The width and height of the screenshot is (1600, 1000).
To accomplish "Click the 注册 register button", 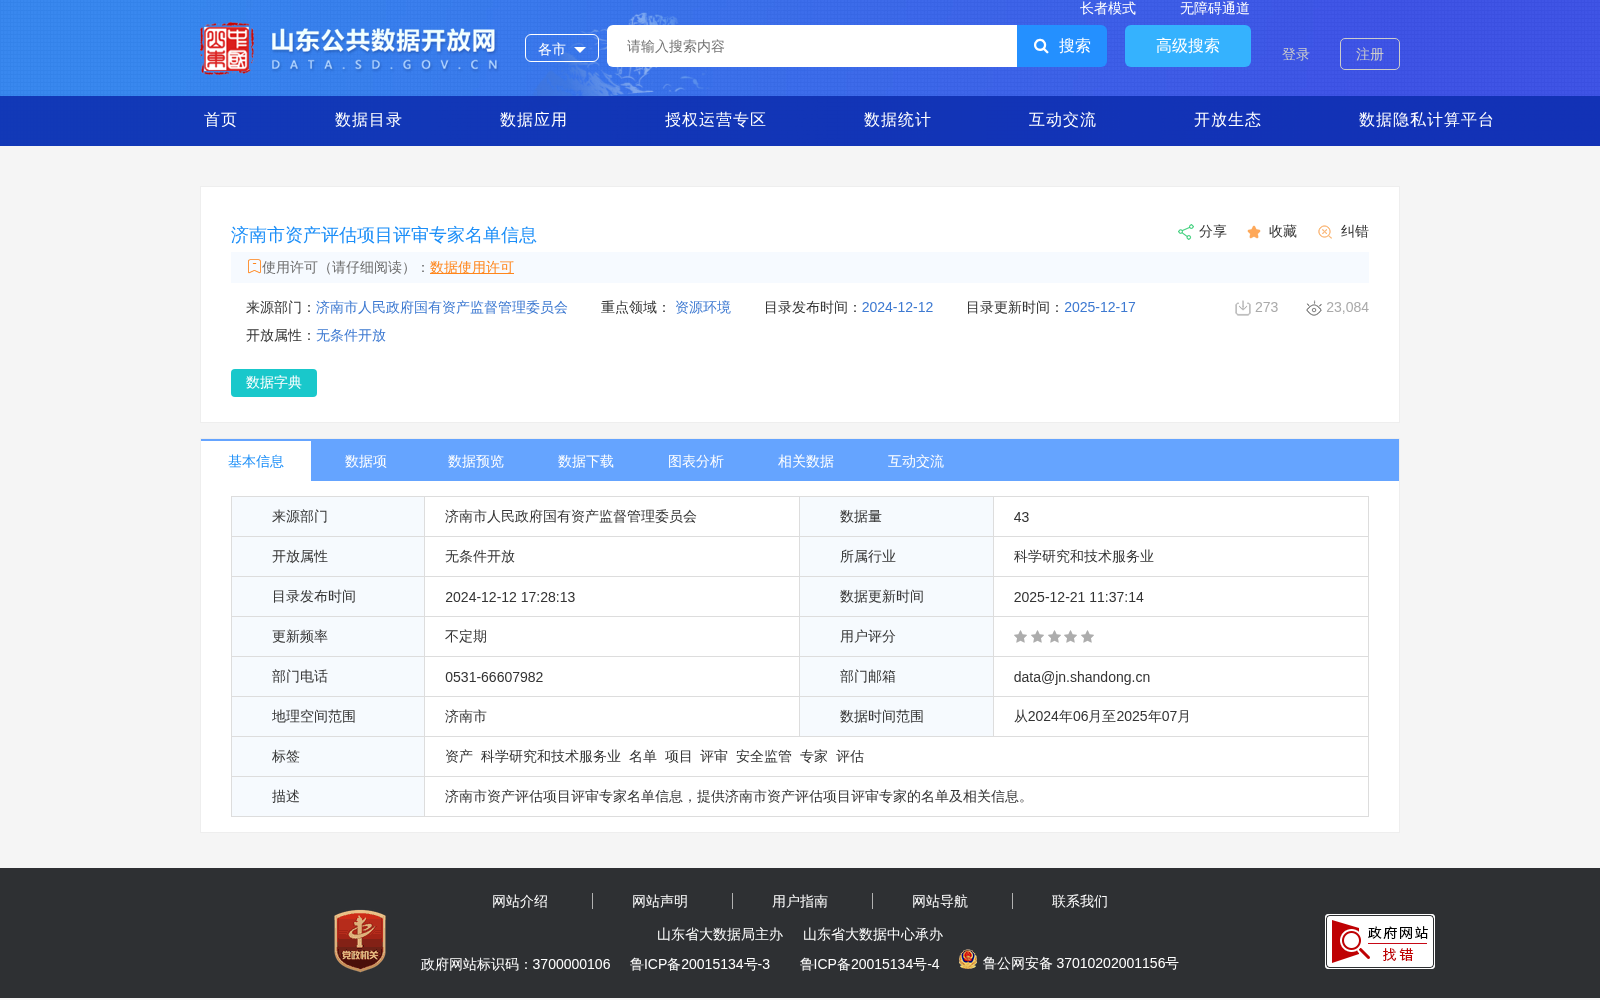I will 1370,54.
